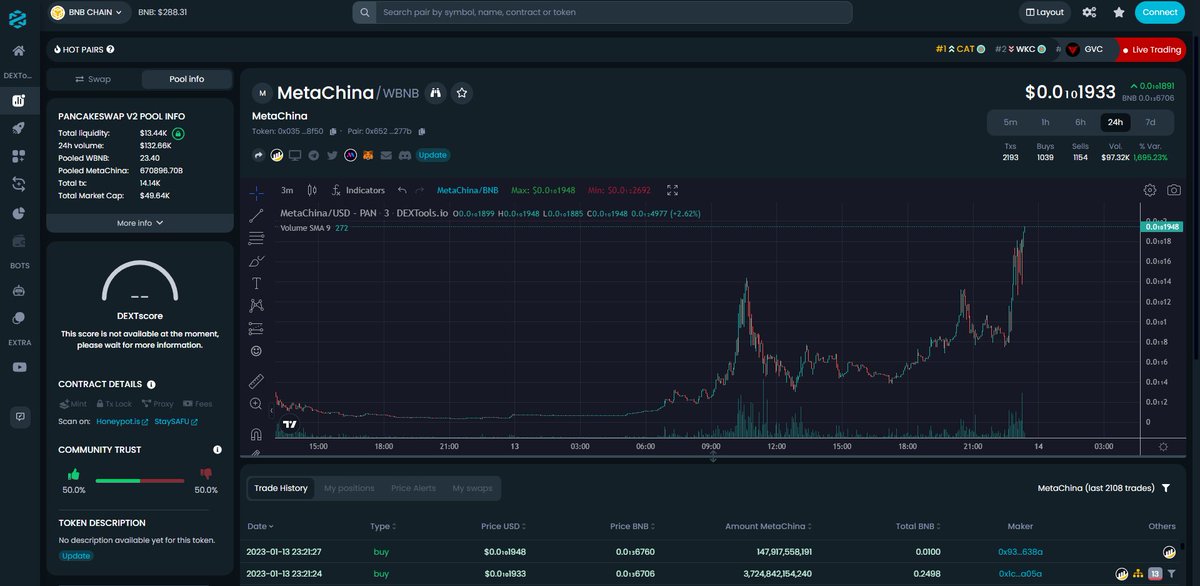Switch to the Swap tab
Screen dimensions: 1200x586
click(x=93, y=79)
